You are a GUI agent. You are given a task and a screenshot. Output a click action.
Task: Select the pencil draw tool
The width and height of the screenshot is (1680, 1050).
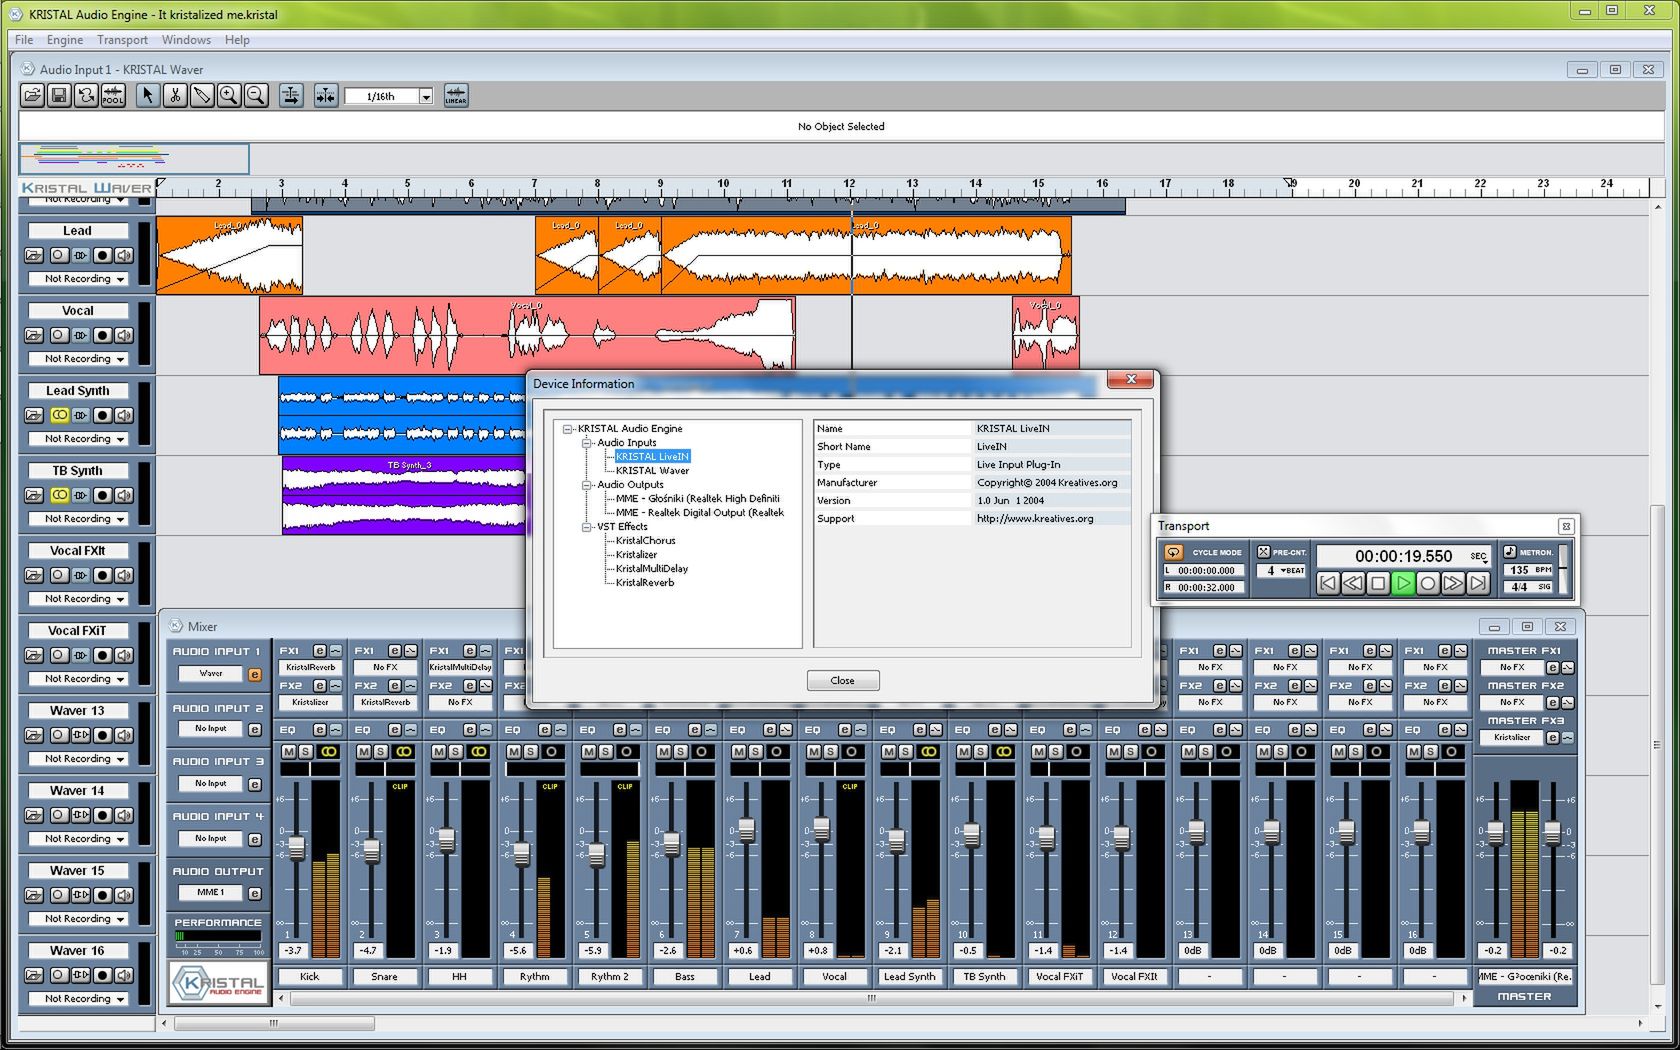coord(202,96)
